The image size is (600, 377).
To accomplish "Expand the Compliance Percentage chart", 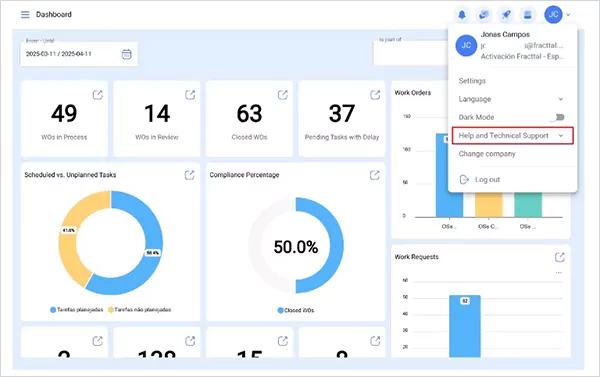I will (375, 175).
